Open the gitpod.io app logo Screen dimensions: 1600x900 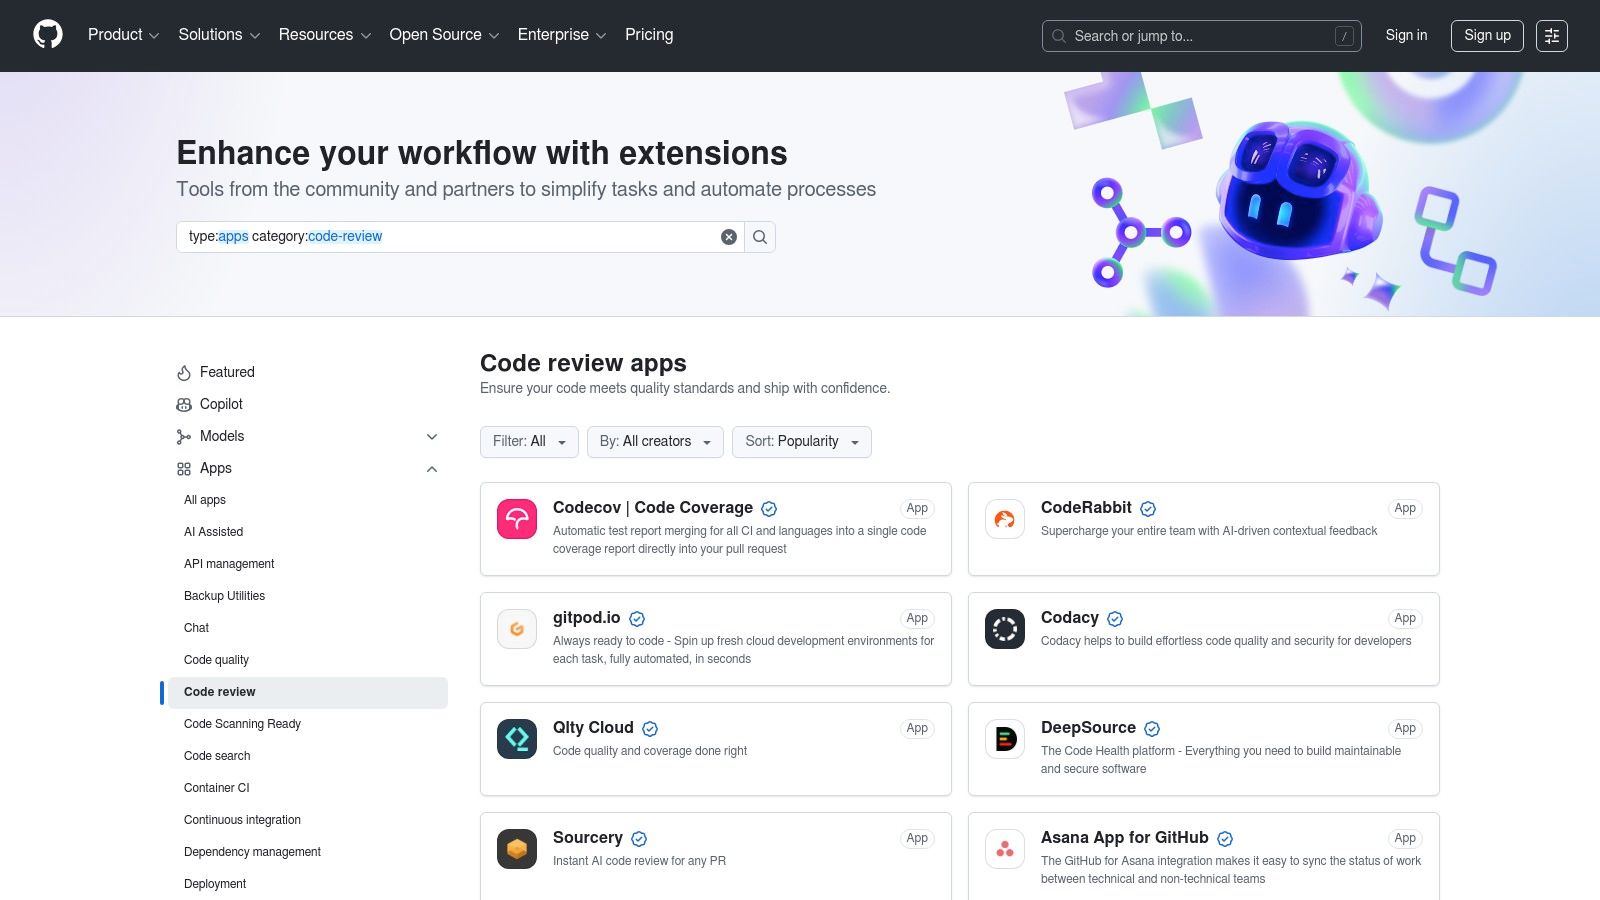[517, 629]
